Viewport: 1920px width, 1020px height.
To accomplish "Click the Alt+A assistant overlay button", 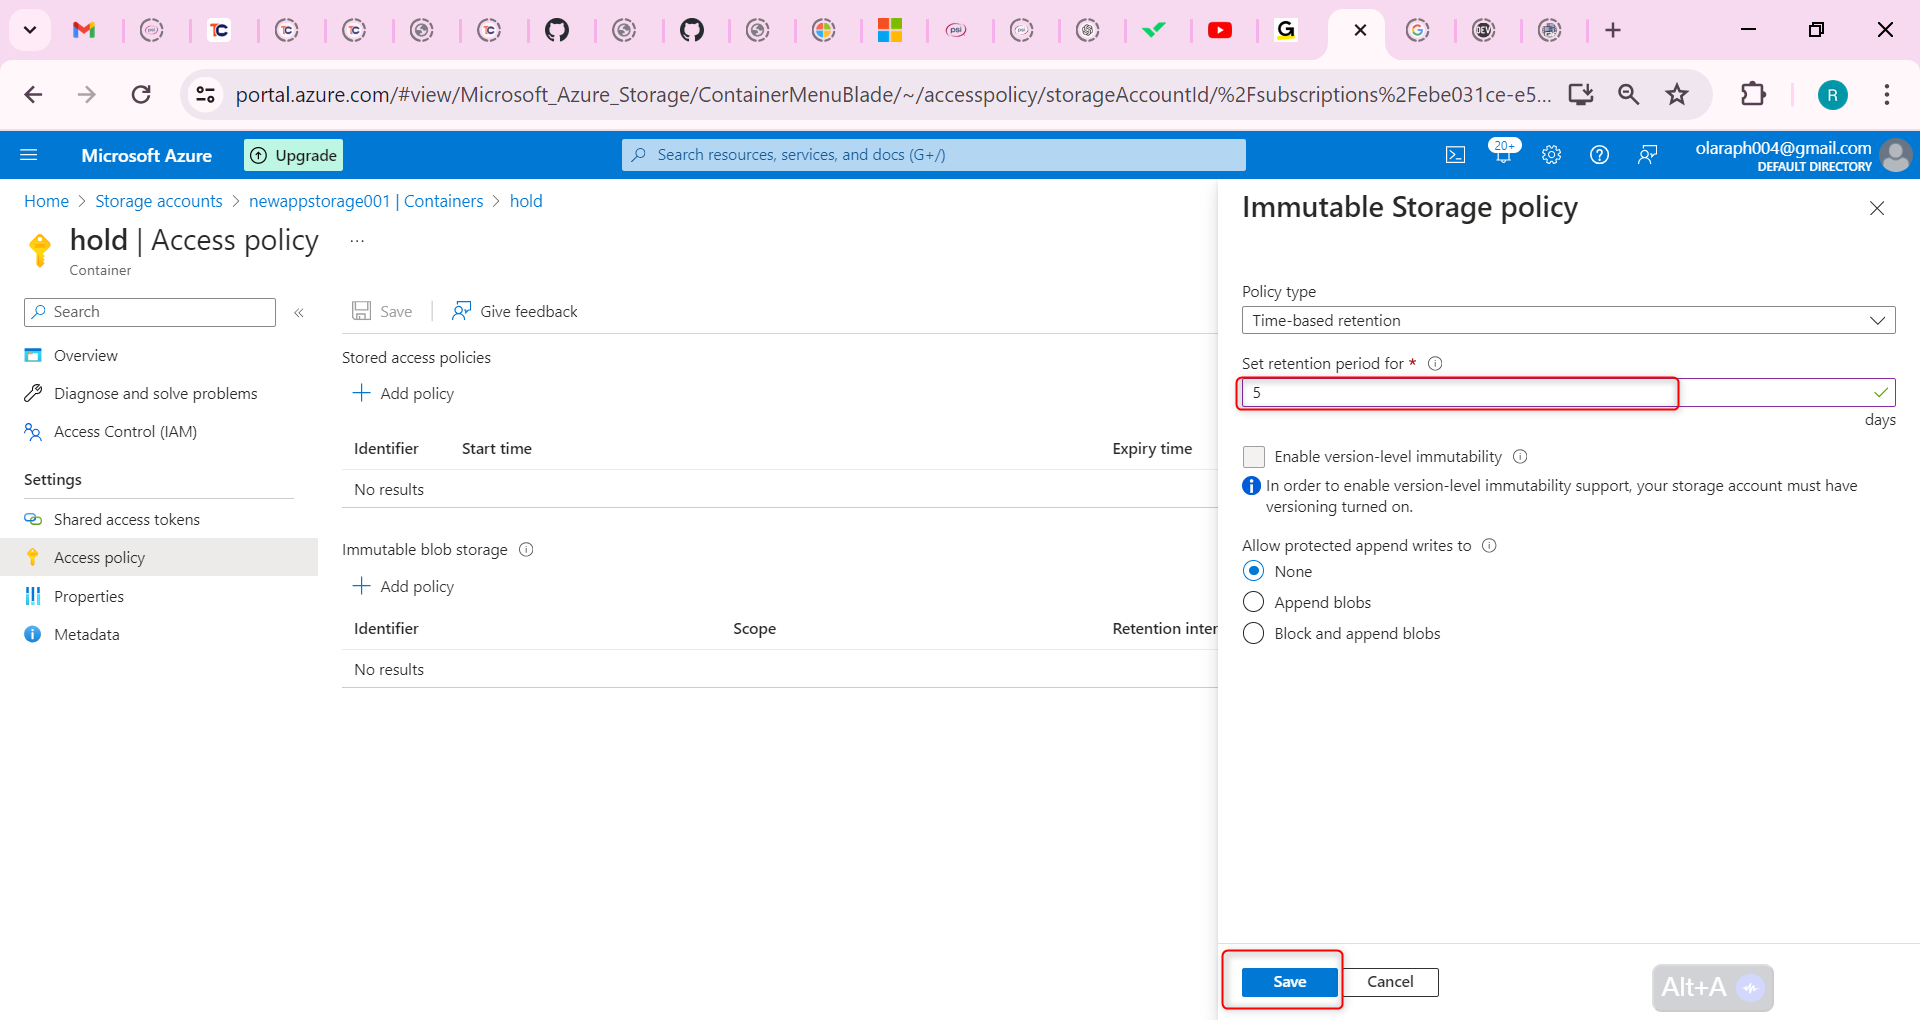I will (x=1712, y=988).
